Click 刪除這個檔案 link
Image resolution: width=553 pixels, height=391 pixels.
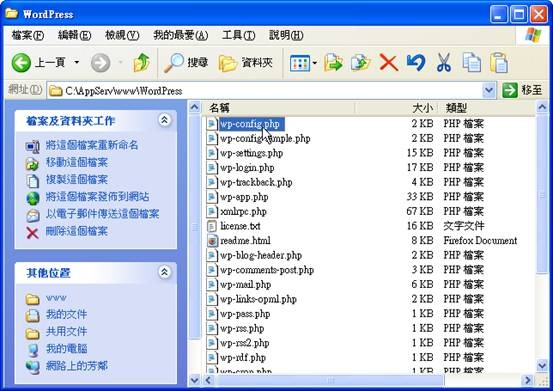point(77,231)
